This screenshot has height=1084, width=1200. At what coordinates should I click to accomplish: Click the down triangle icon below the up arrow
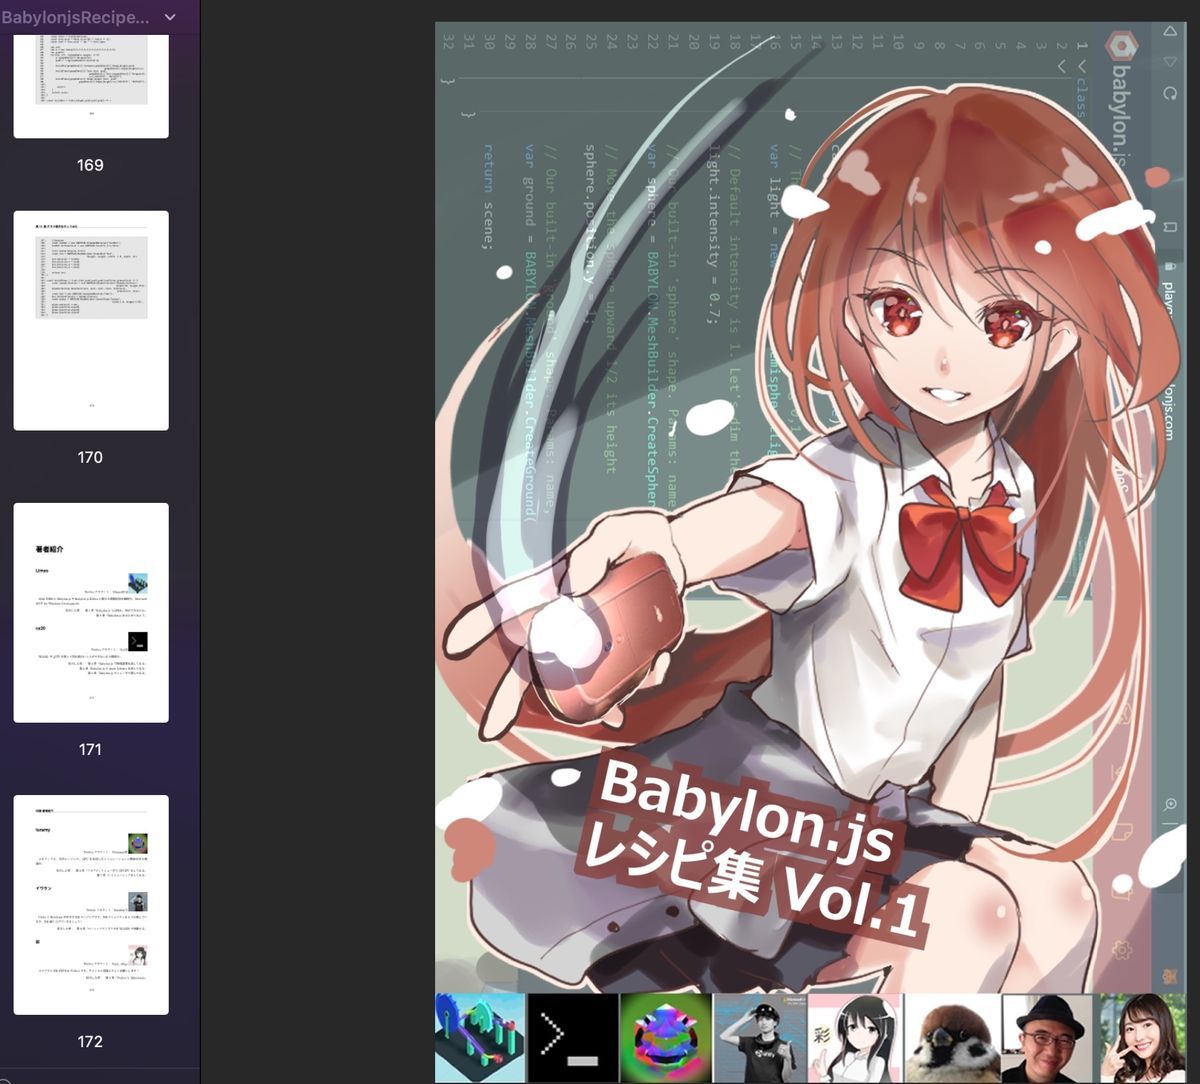point(1169,61)
